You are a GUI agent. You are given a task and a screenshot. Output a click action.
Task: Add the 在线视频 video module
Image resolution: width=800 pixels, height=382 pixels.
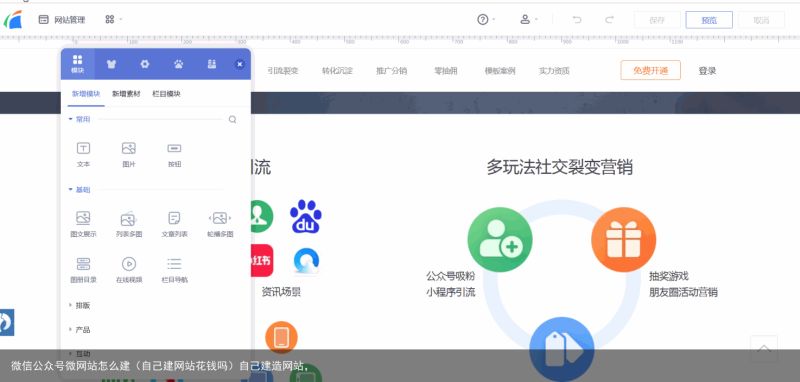coord(129,270)
